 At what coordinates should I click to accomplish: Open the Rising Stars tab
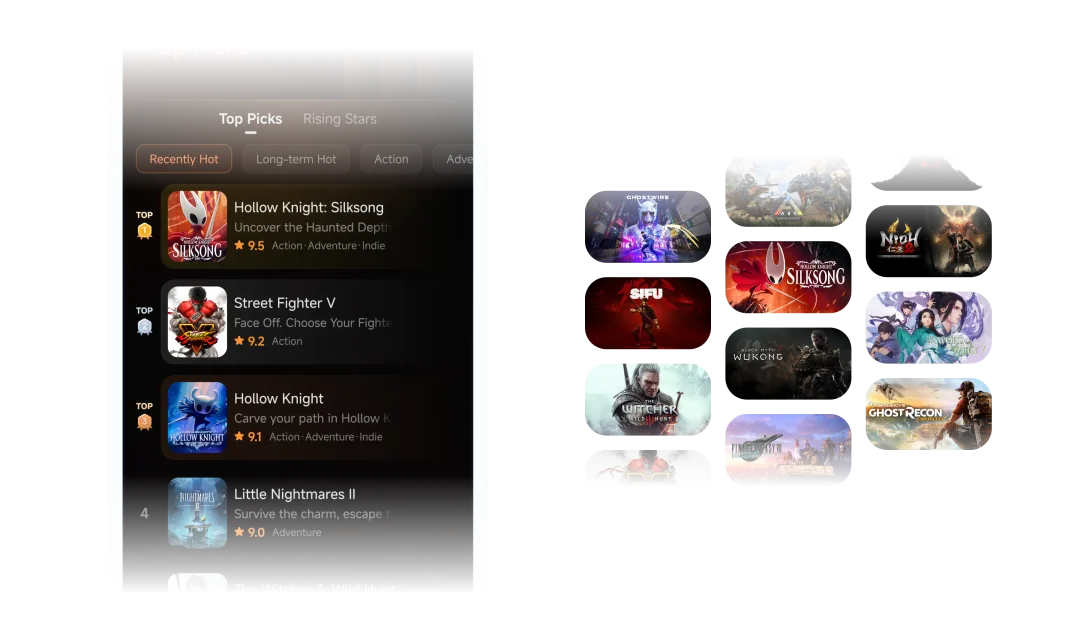point(340,119)
